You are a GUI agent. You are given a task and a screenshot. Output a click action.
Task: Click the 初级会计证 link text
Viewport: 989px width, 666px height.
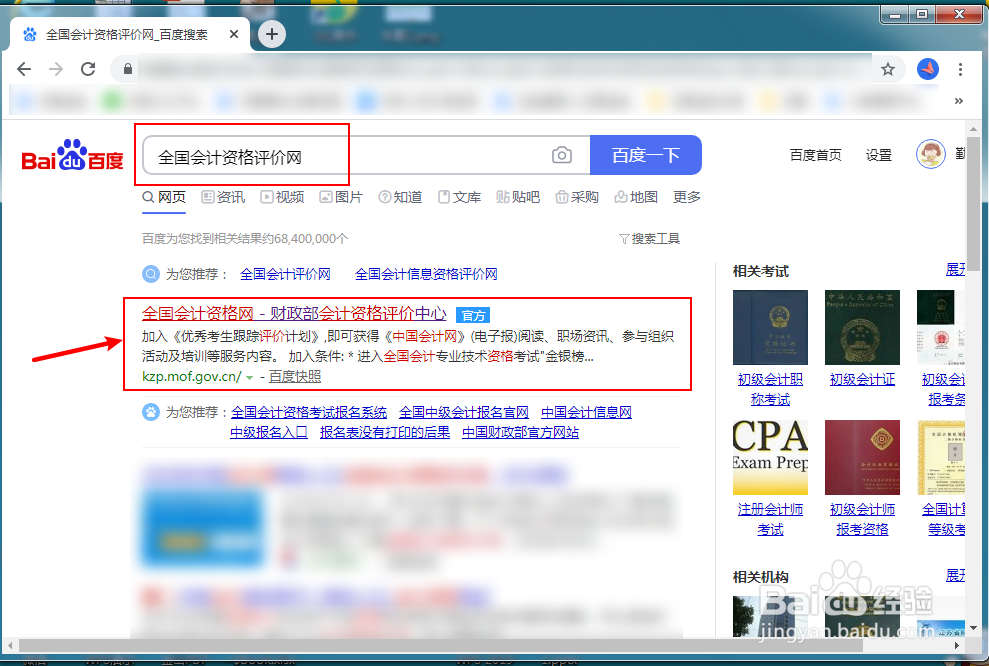click(x=862, y=380)
